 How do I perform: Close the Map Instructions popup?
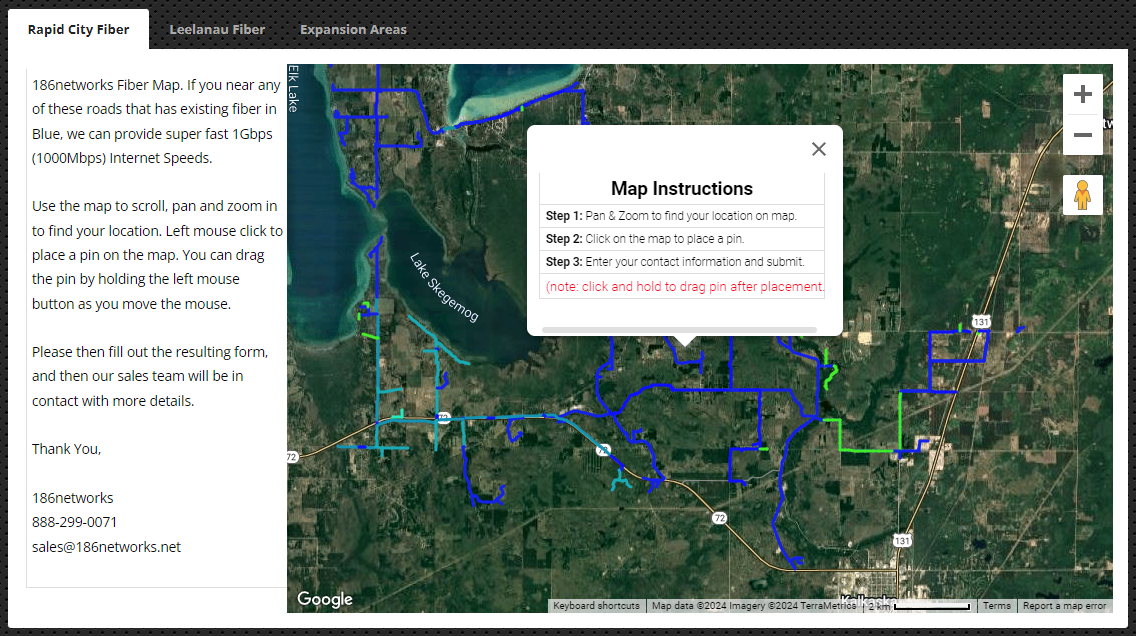pyautogui.click(x=819, y=149)
